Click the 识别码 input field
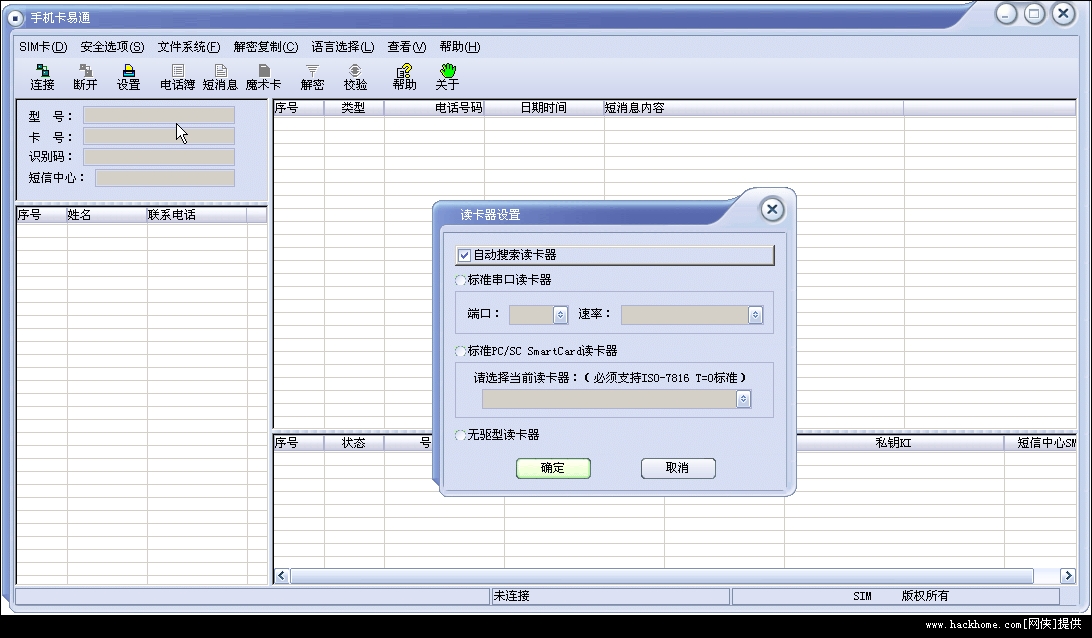 [x=159, y=157]
